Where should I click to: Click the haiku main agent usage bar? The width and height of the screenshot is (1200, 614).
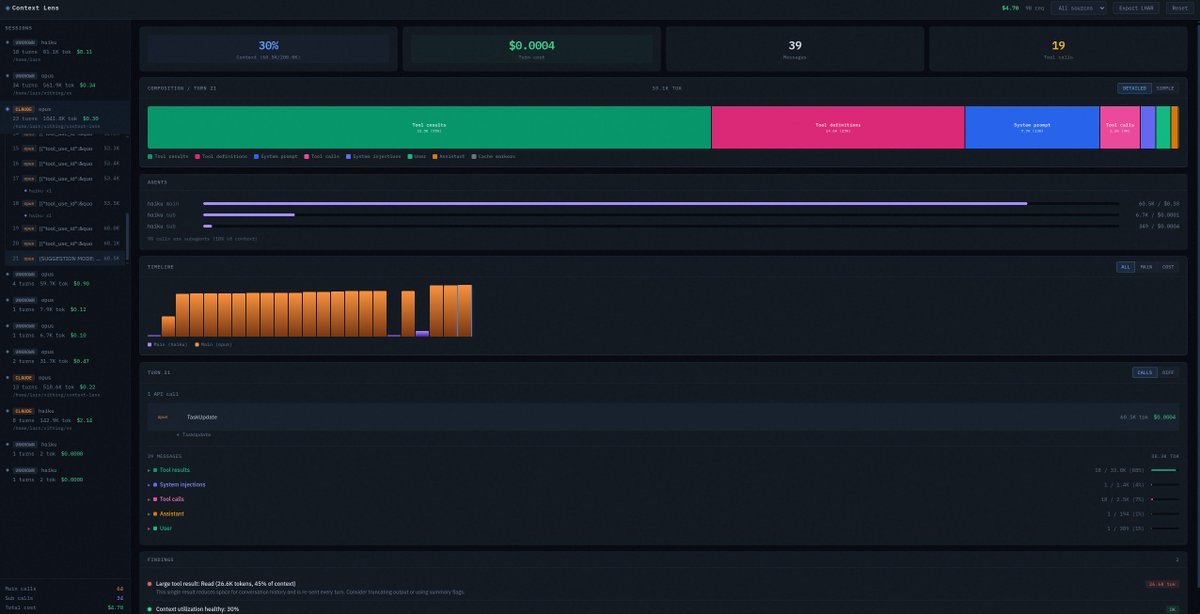tap(613, 201)
